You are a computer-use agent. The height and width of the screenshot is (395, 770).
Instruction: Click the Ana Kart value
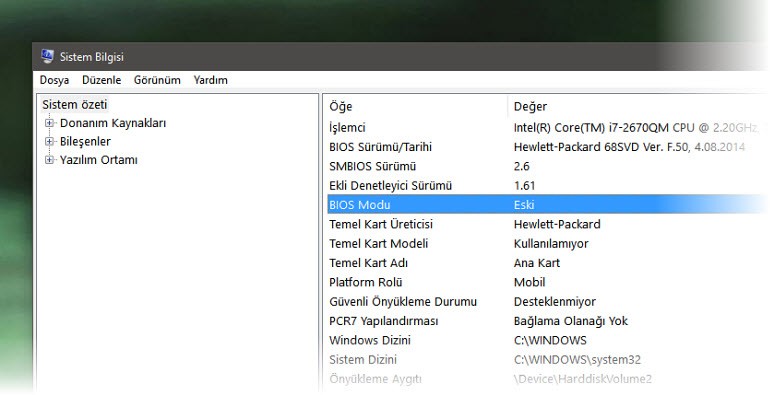point(537,263)
